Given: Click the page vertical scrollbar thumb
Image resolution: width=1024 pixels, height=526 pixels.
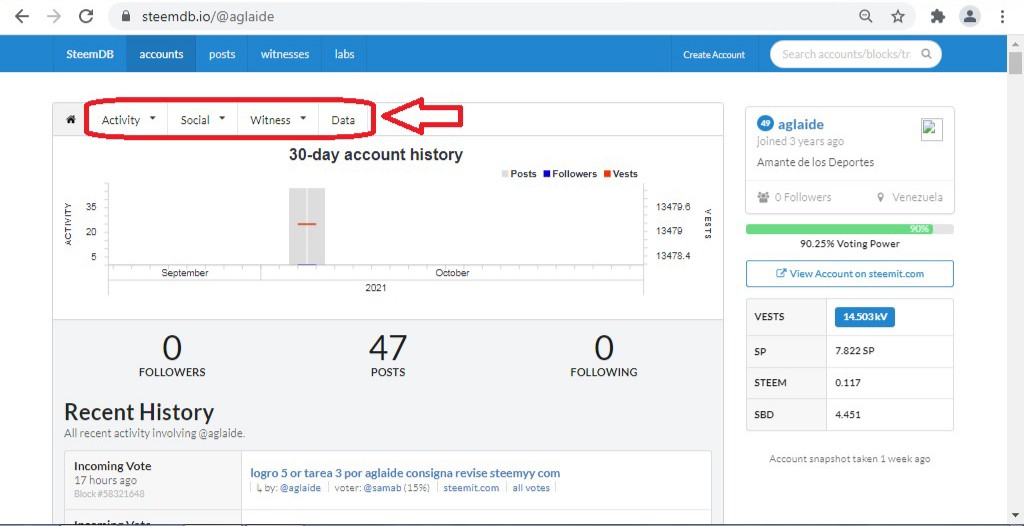Looking at the screenshot, I should (1015, 65).
